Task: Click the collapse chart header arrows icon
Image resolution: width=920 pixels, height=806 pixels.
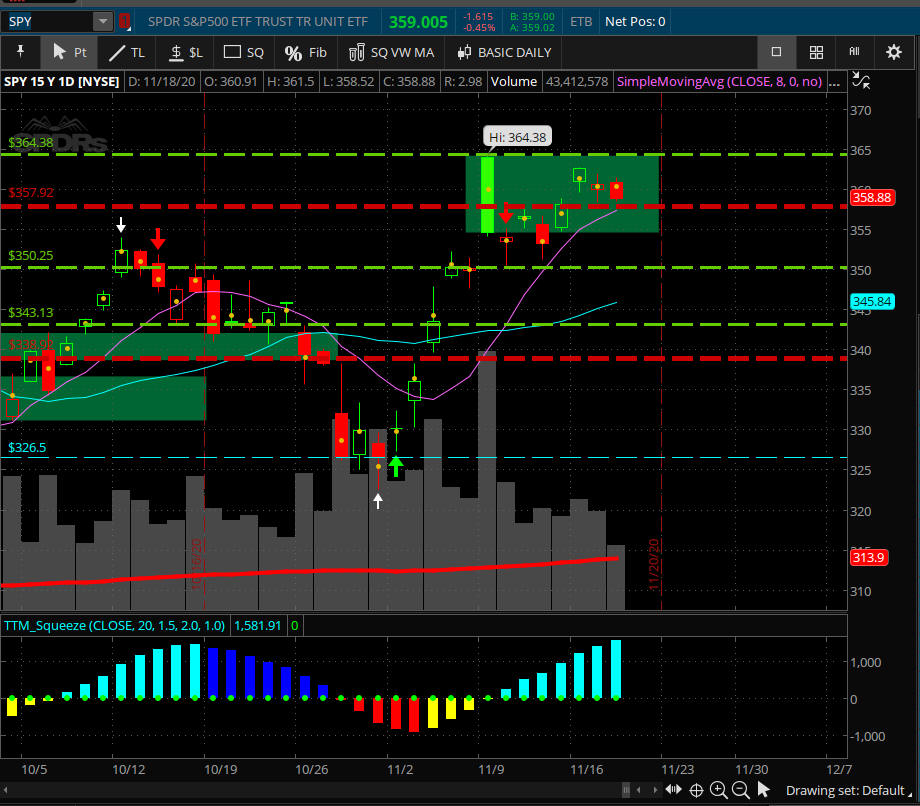Action: pos(861,81)
